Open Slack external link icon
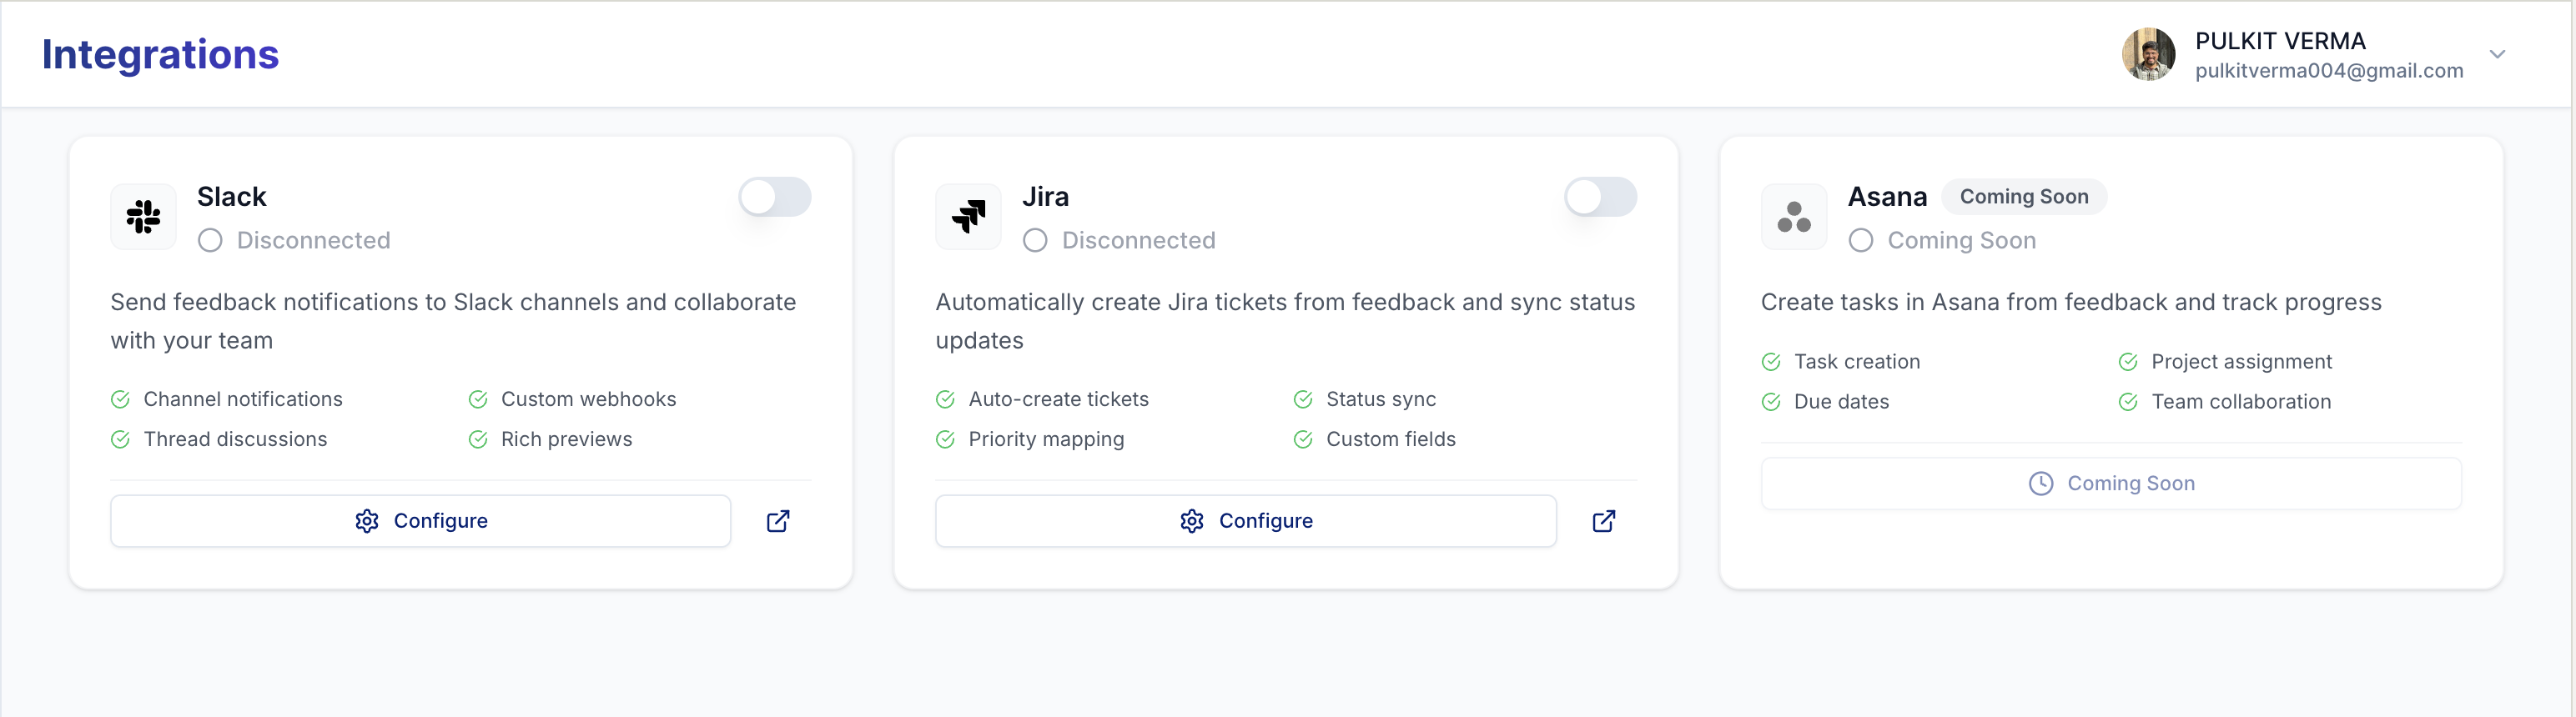The image size is (2576, 717). click(x=778, y=521)
